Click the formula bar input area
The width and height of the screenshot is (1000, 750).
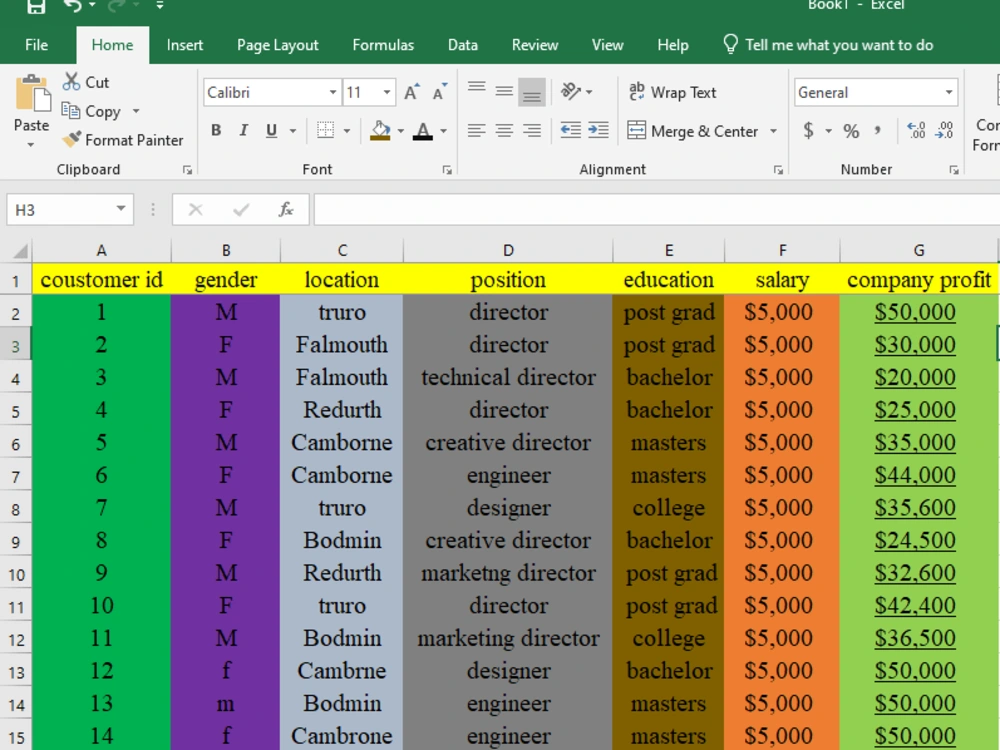pos(657,209)
